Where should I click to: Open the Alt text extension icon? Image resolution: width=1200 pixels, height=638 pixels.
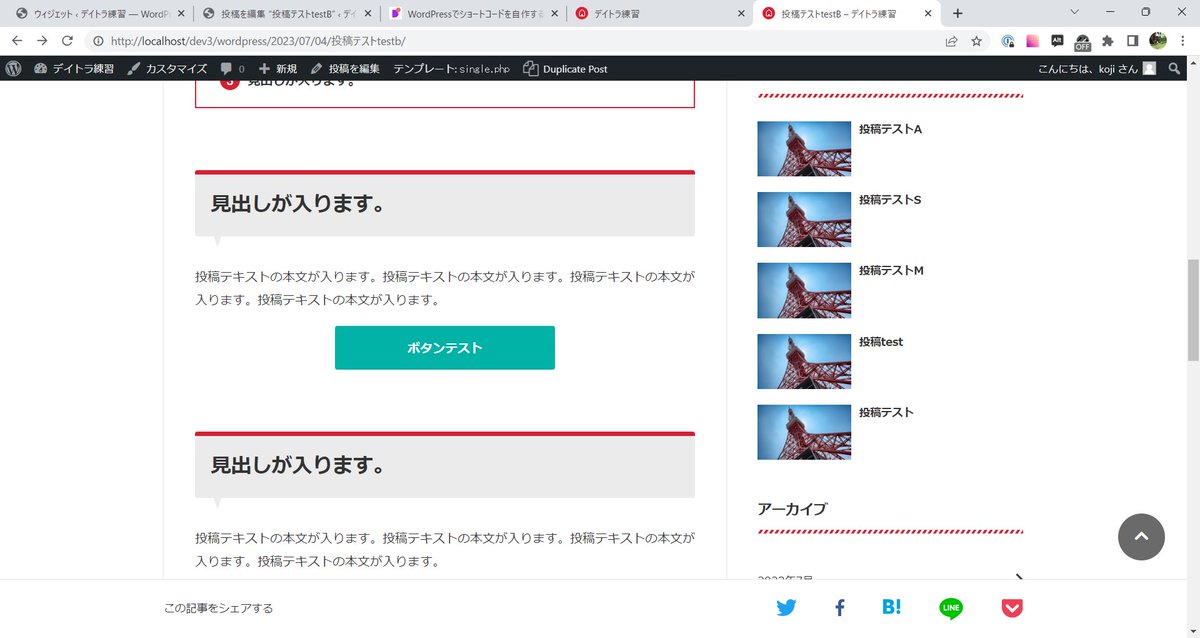coord(1058,41)
